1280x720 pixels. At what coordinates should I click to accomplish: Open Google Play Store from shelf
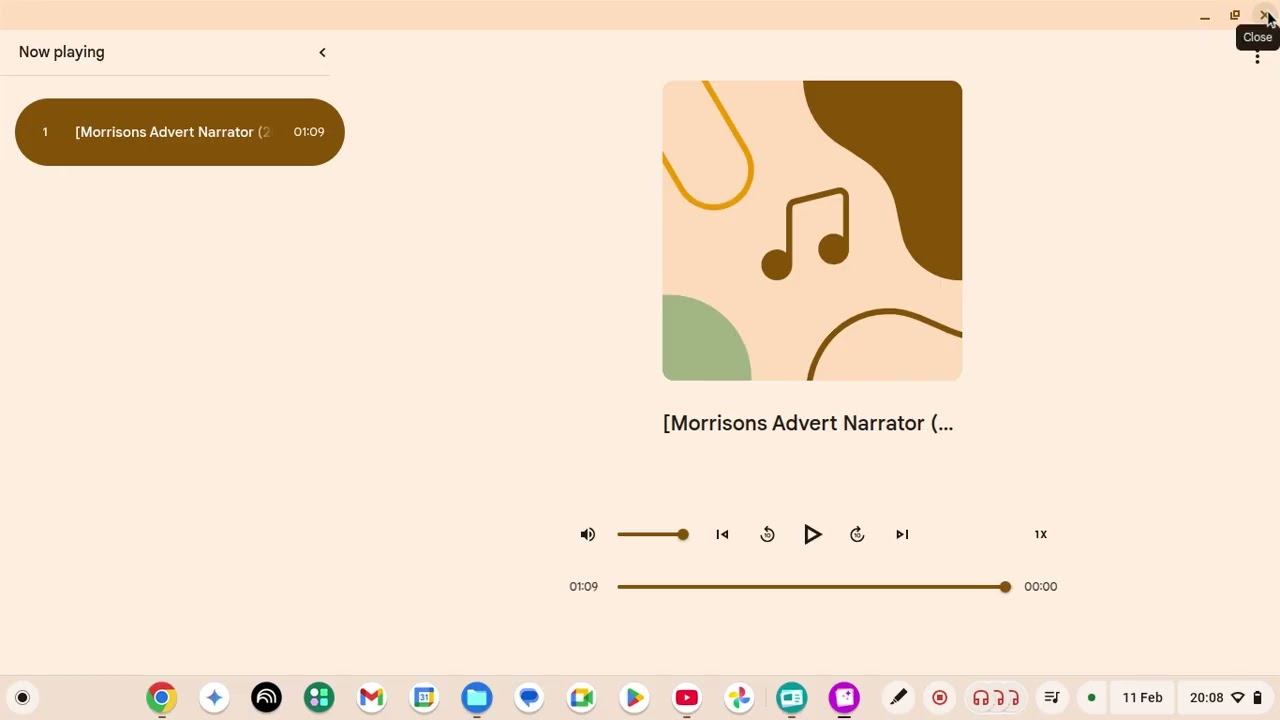634,698
